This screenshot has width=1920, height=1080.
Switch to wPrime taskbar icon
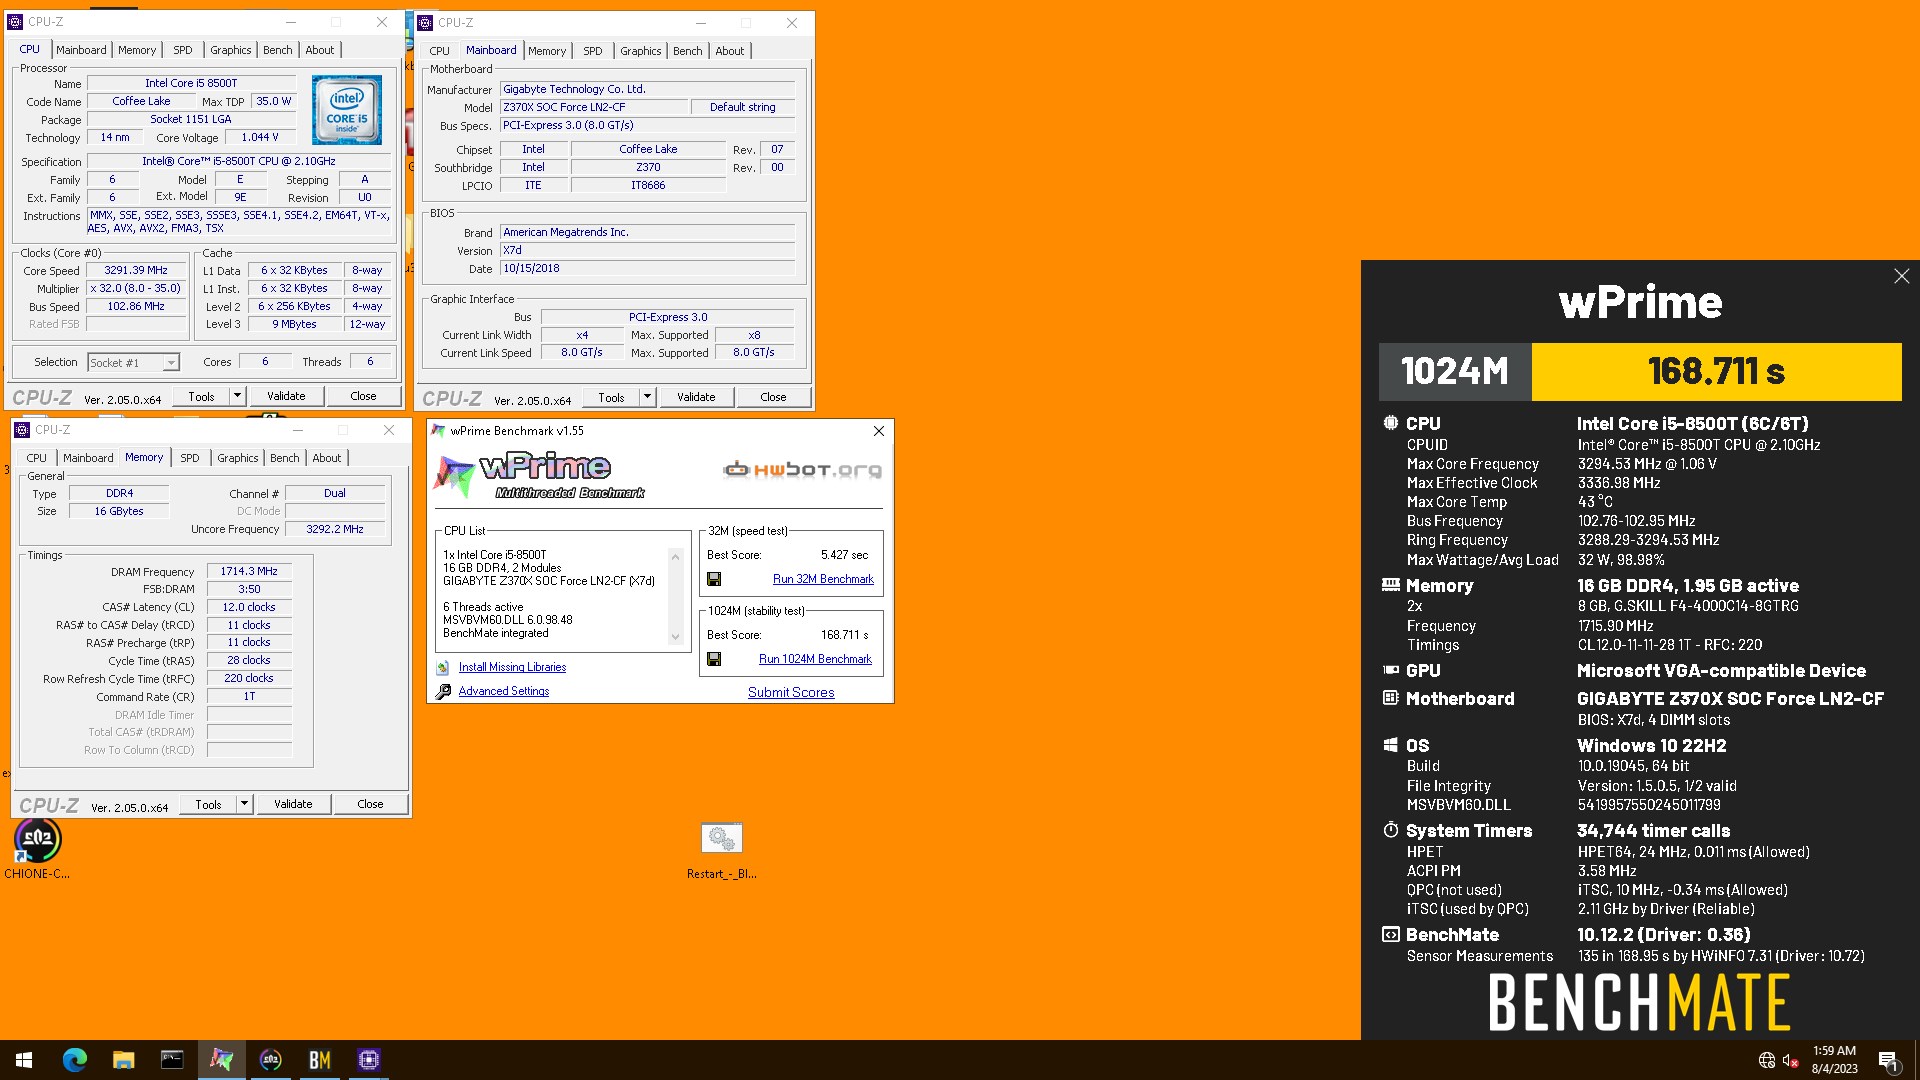tap(221, 1060)
